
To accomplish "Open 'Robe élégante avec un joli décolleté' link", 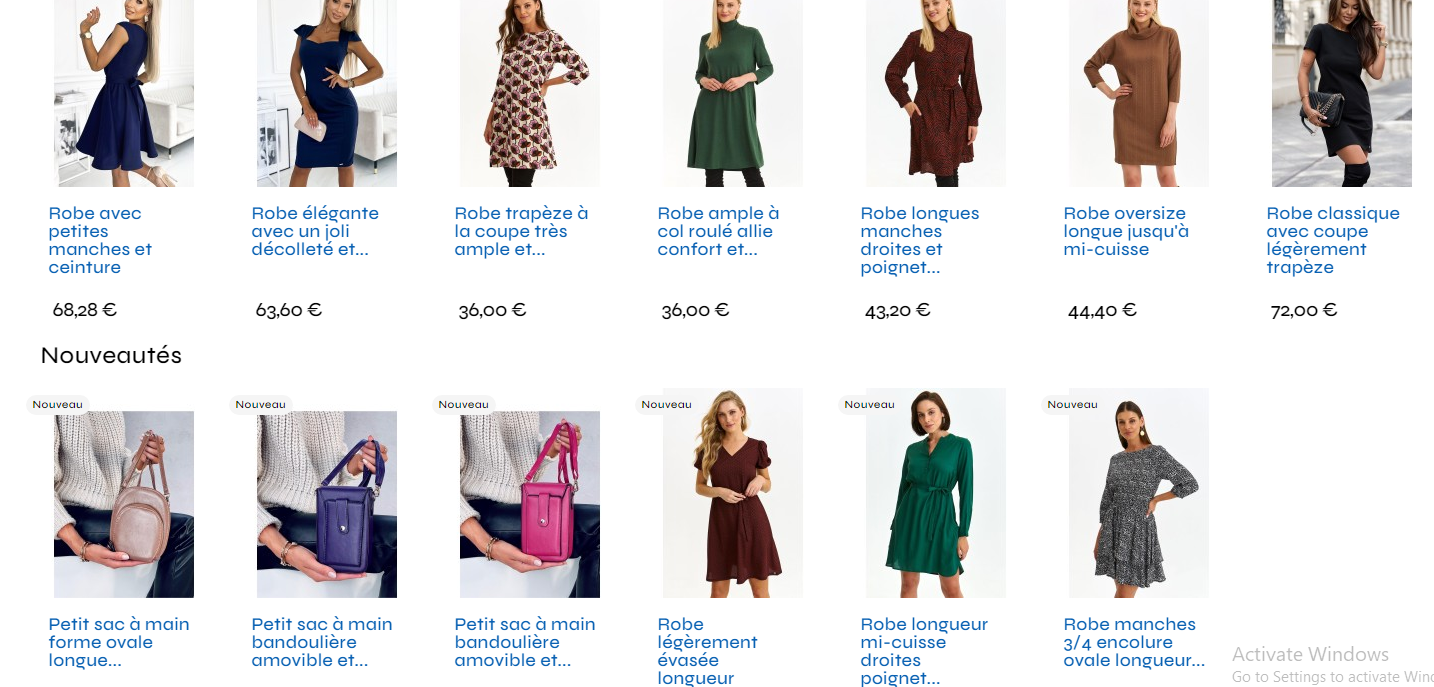I will pos(315,231).
